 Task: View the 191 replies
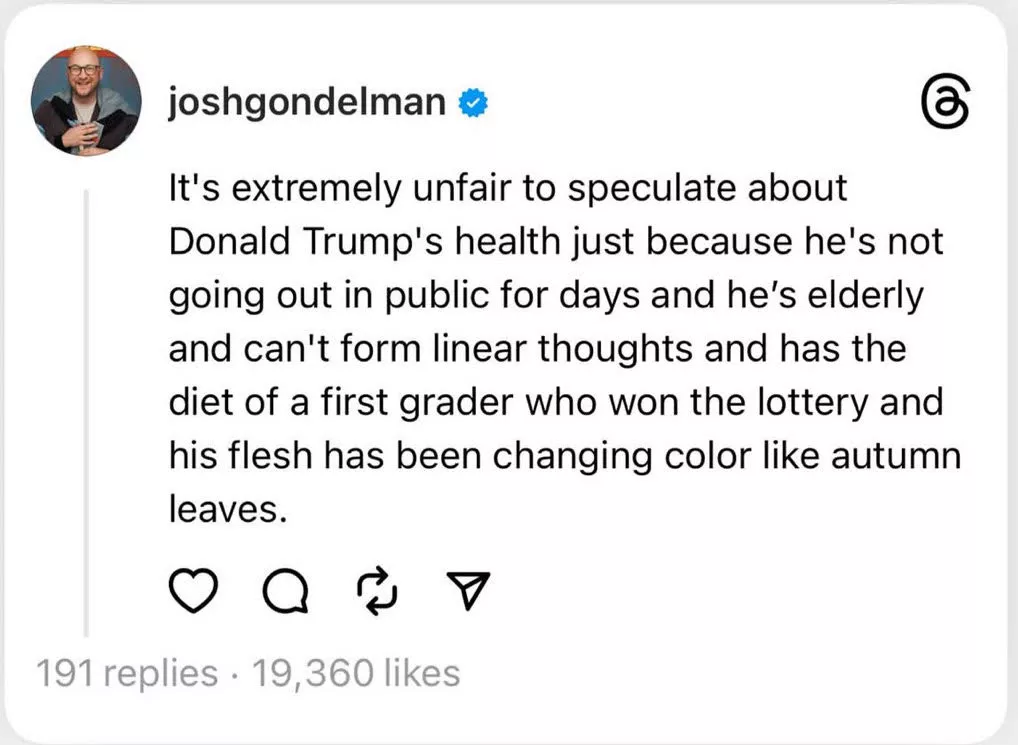[127, 672]
